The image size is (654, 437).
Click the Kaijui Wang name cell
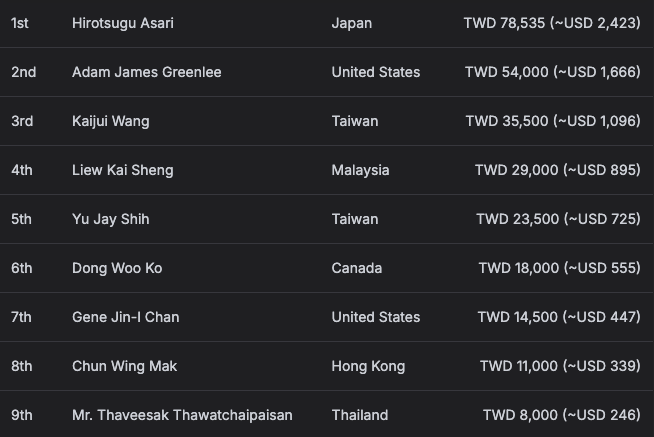pos(111,121)
